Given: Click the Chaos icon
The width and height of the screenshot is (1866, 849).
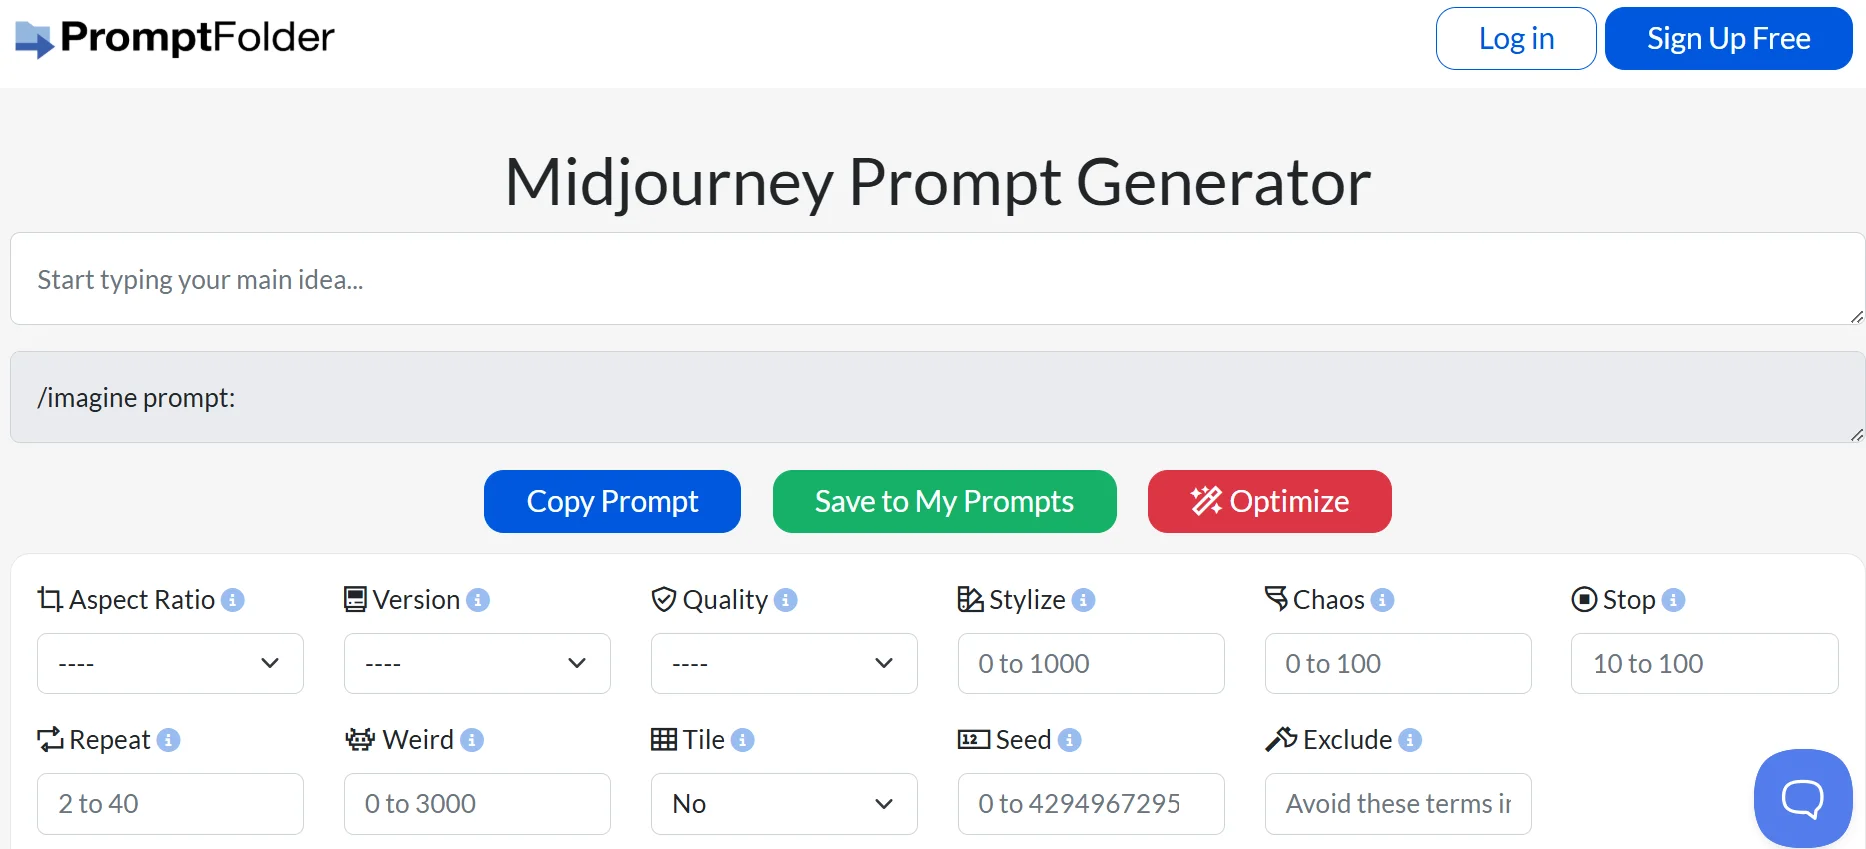Looking at the screenshot, I should (1278, 600).
